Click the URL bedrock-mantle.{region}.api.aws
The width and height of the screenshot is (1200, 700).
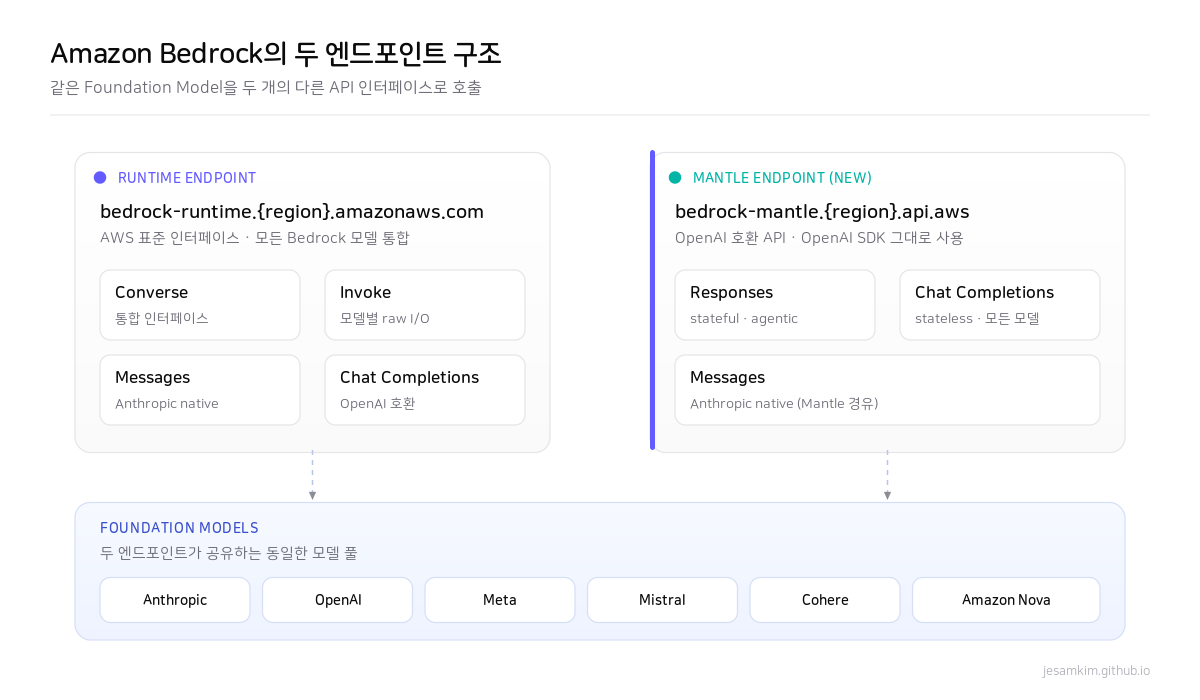pyautogui.click(x=822, y=212)
